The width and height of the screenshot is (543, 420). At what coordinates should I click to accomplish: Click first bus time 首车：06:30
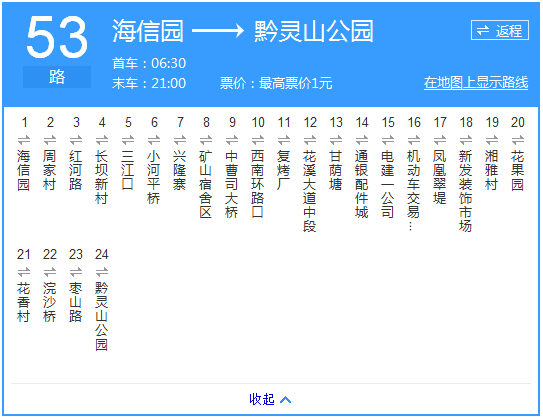(149, 63)
